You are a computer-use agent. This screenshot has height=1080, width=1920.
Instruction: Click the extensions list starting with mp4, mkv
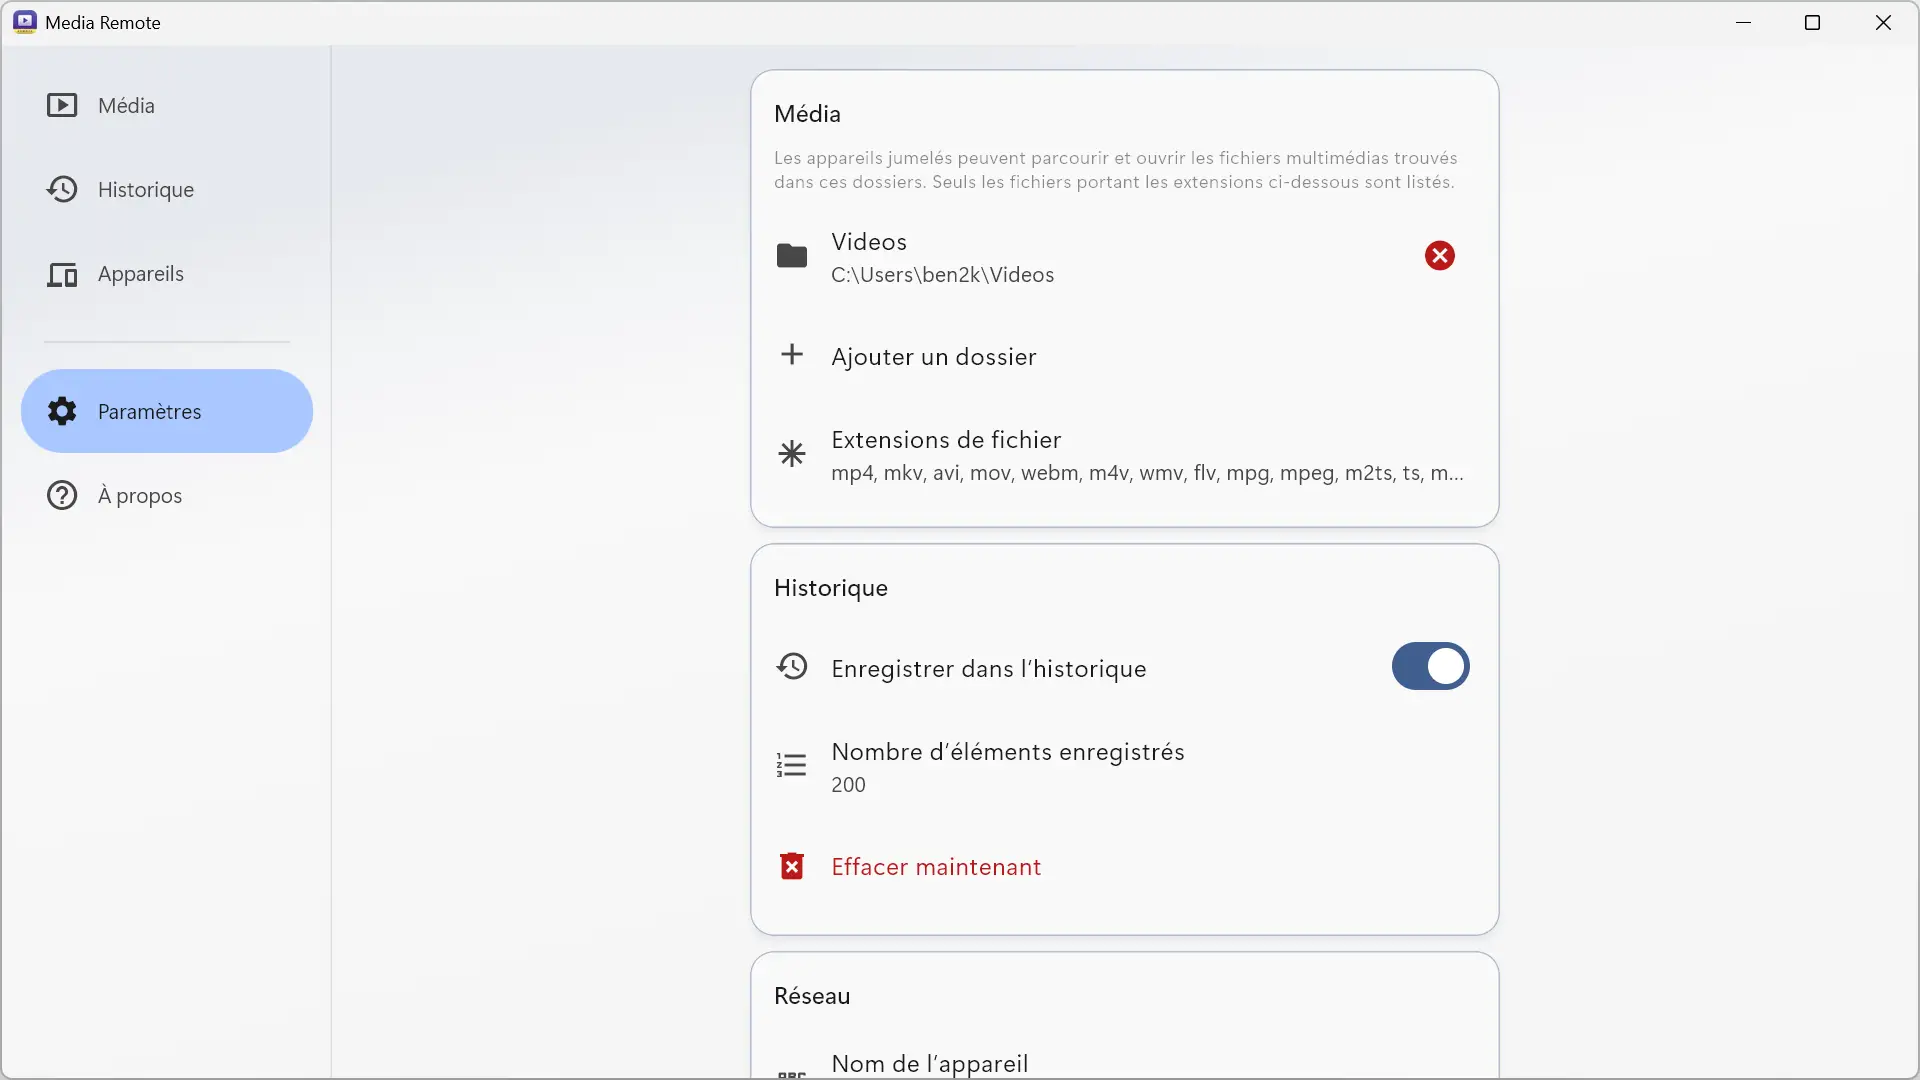[1147, 473]
